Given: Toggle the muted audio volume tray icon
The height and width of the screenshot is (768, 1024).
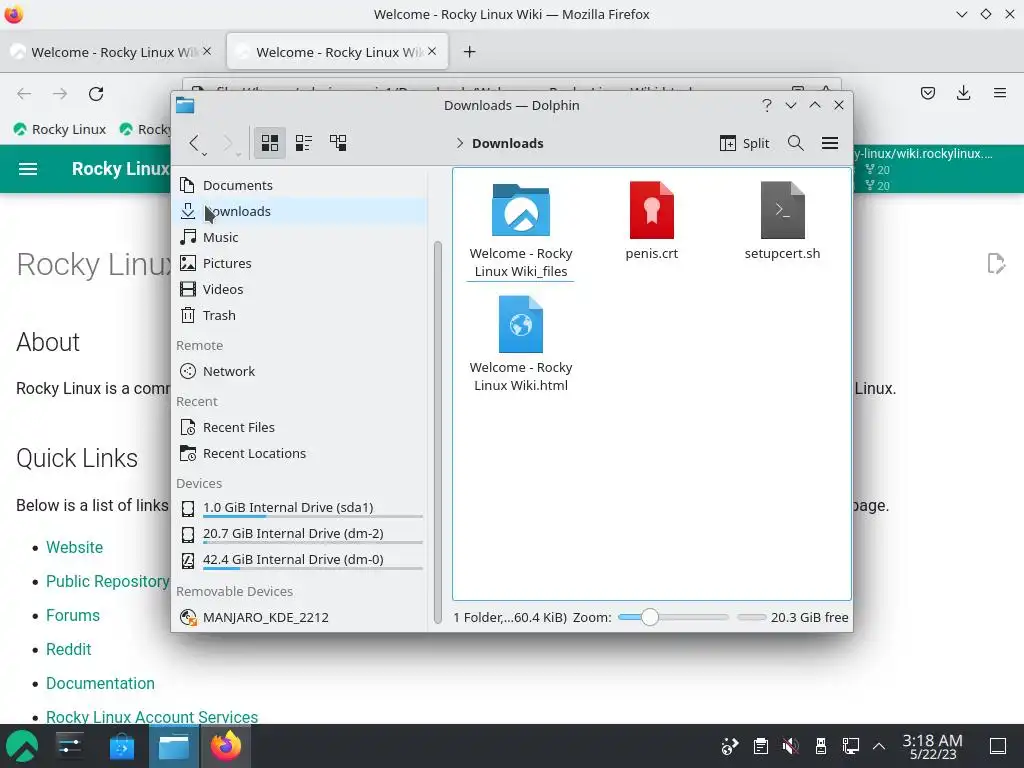Looking at the screenshot, I should click(x=790, y=746).
